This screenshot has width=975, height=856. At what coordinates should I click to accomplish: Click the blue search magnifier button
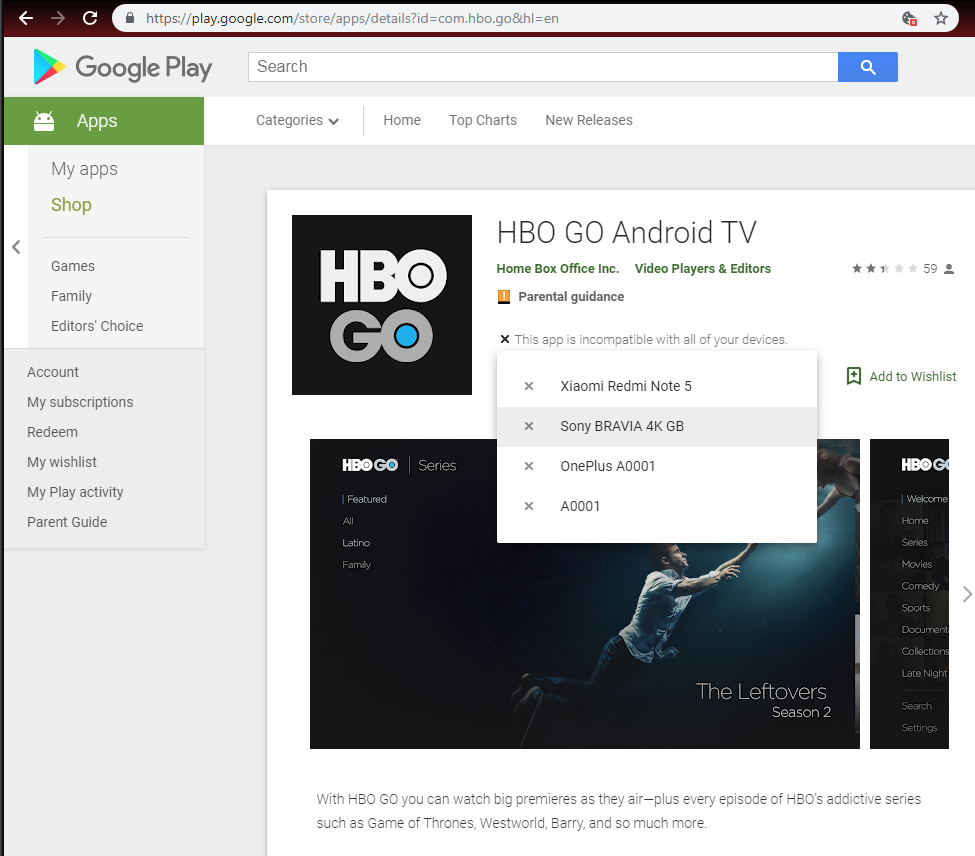coord(867,67)
